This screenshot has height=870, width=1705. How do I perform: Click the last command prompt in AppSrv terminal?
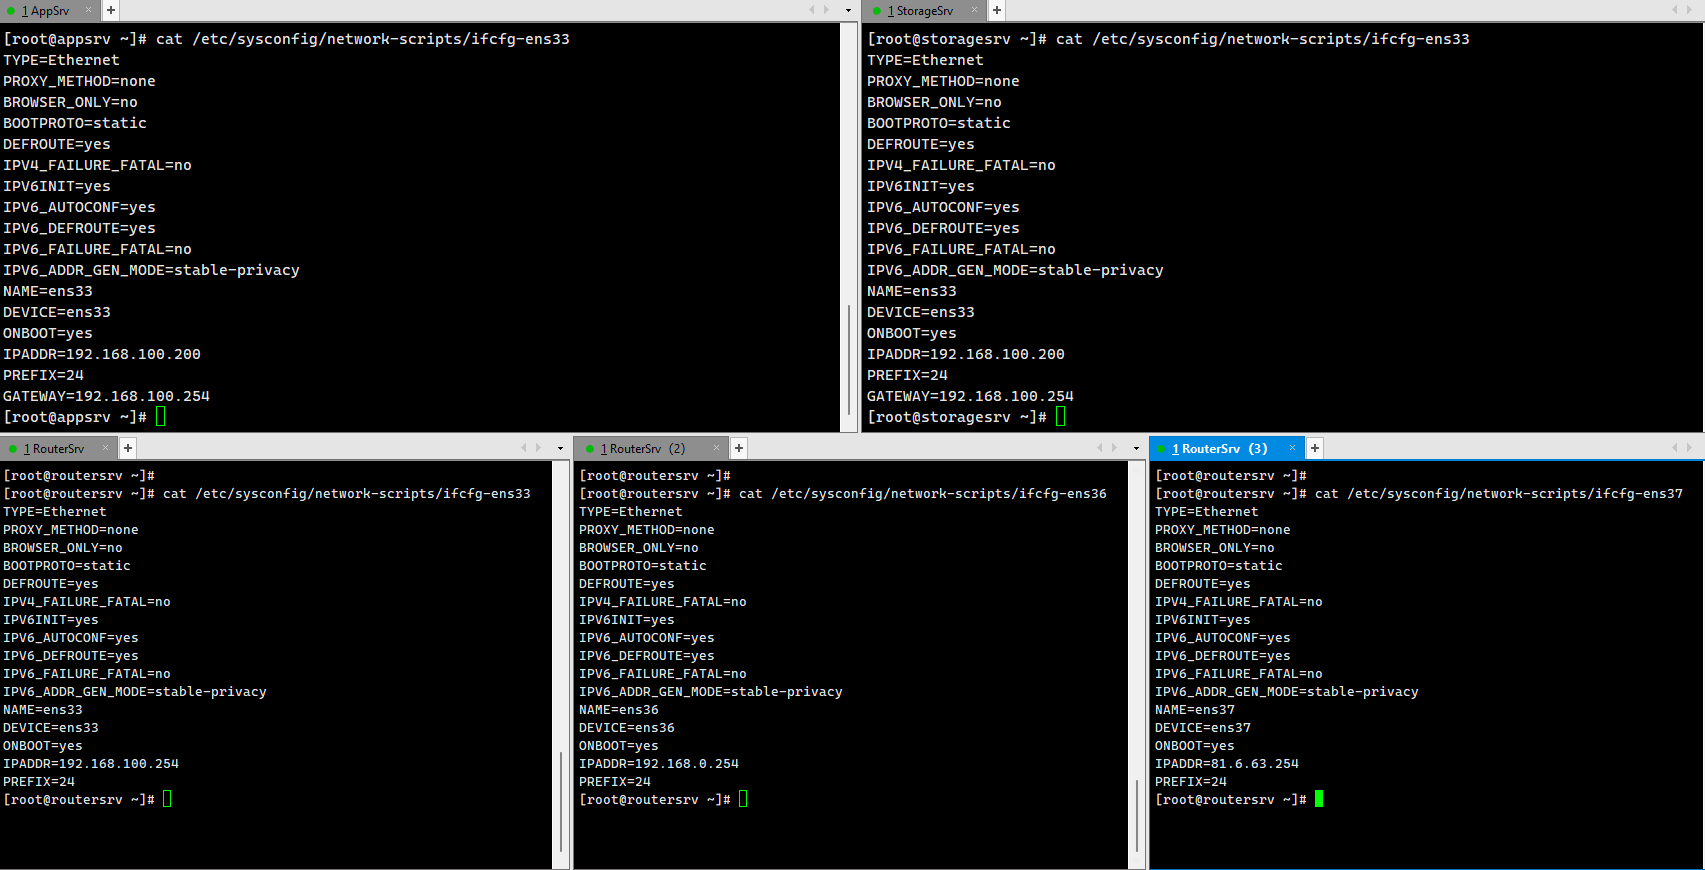click(75, 417)
